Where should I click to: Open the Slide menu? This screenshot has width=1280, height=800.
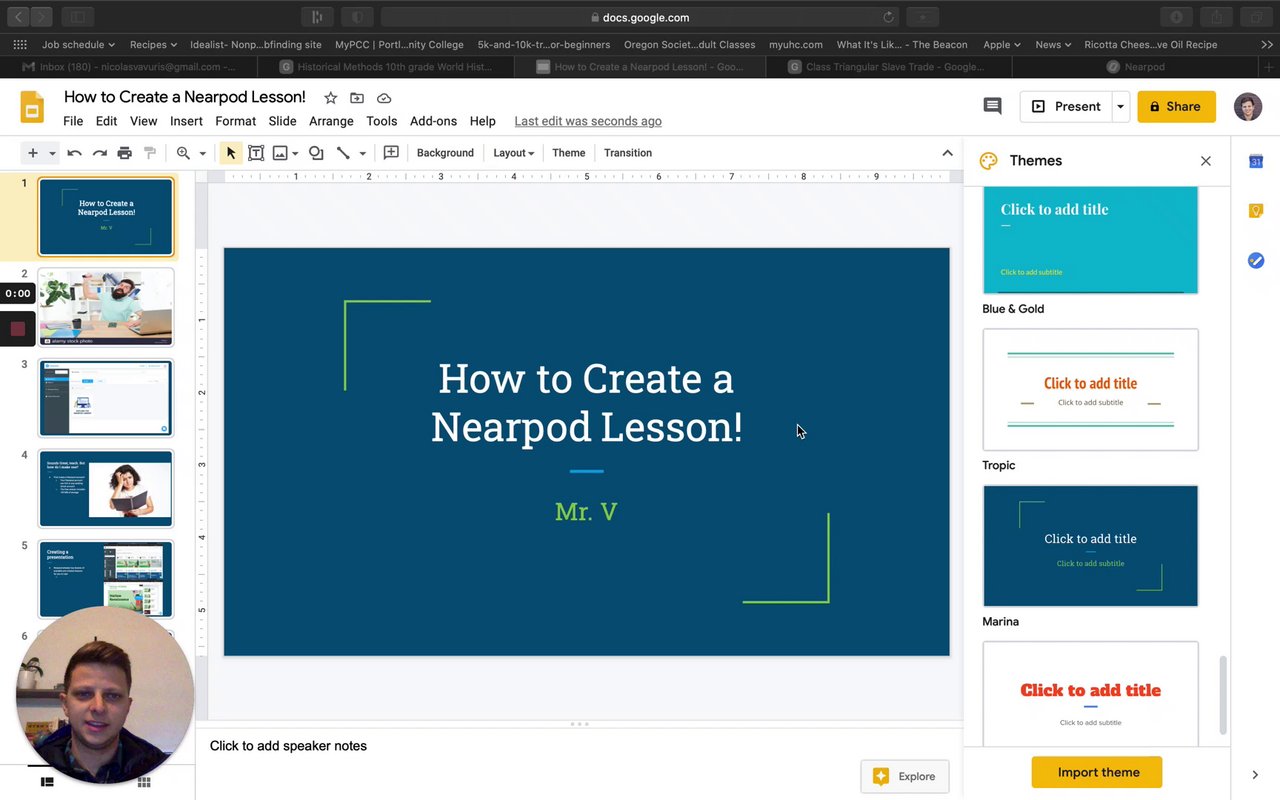point(282,121)
